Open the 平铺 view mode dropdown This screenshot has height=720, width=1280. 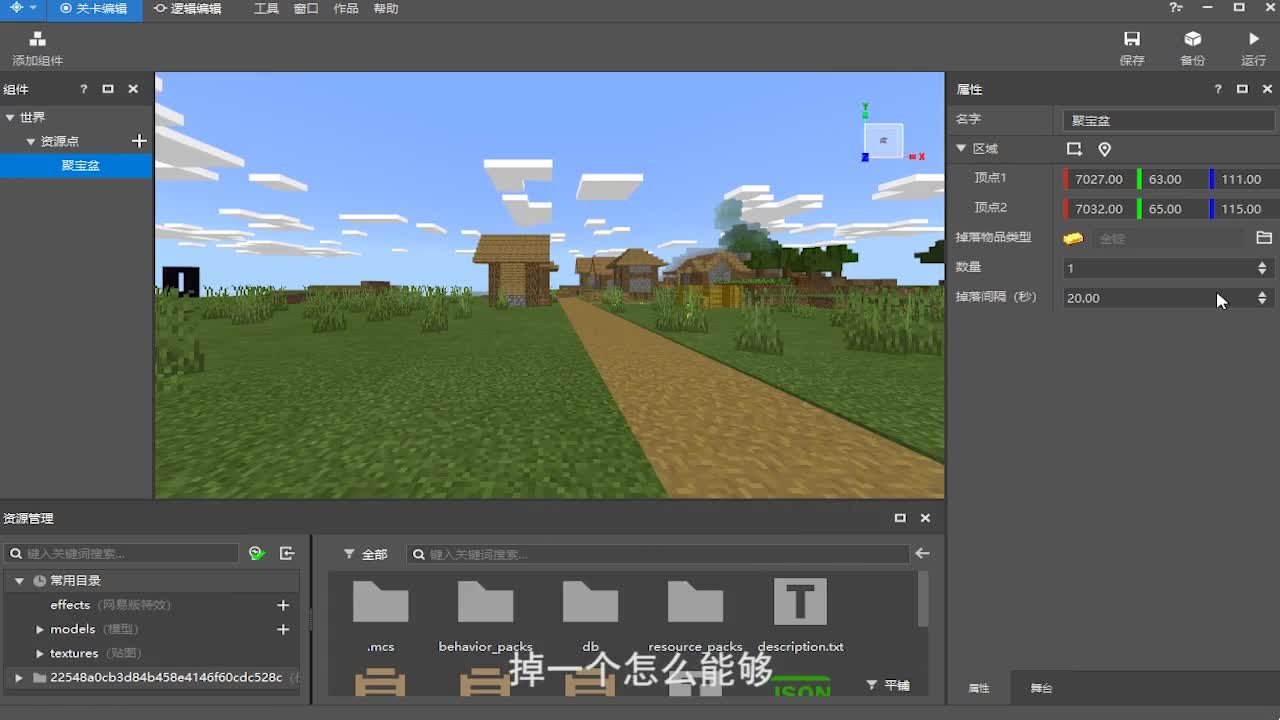[x=888, y=685]
